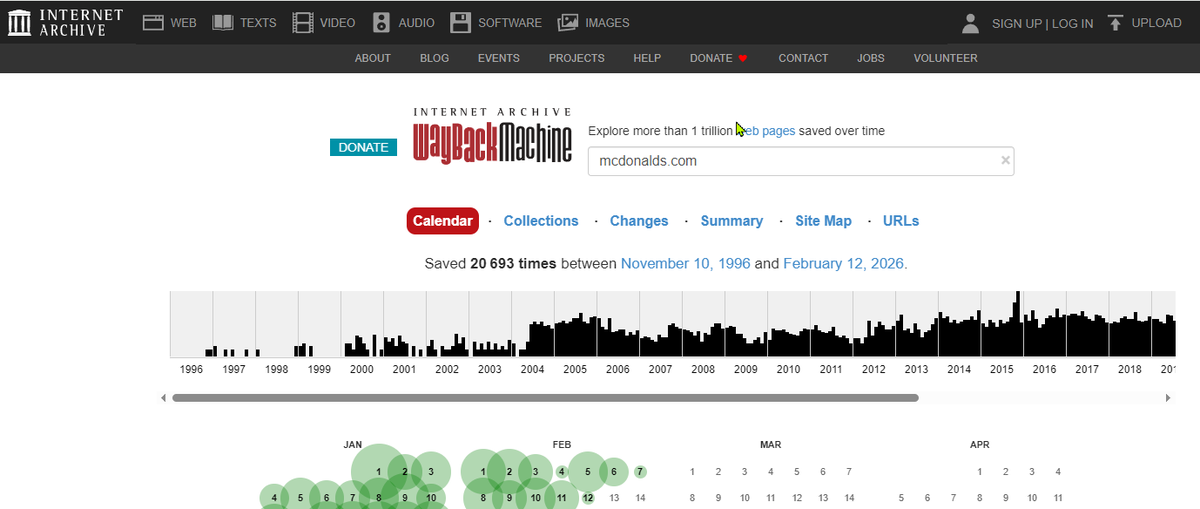1200x509 pixels.
Task: Open the About menu item
Action: click(x=373, y=58)
